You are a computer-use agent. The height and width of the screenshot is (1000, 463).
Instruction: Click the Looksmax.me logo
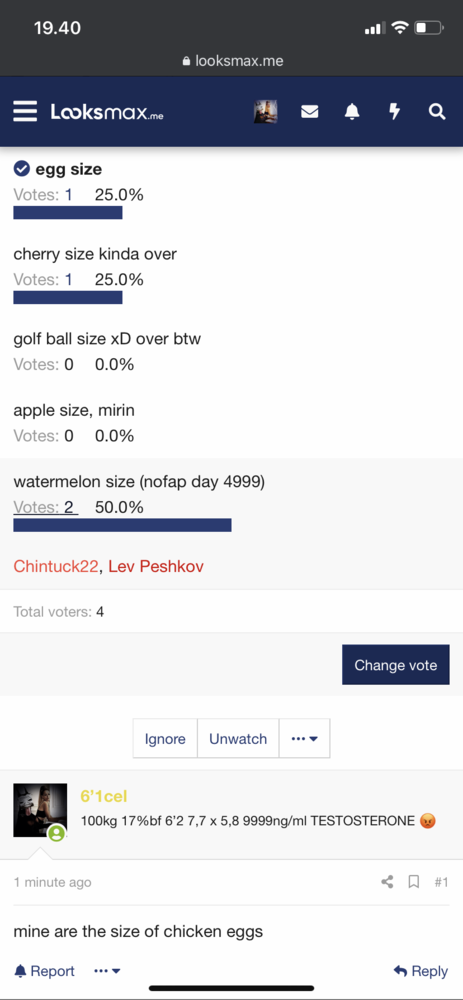(107, 112)
